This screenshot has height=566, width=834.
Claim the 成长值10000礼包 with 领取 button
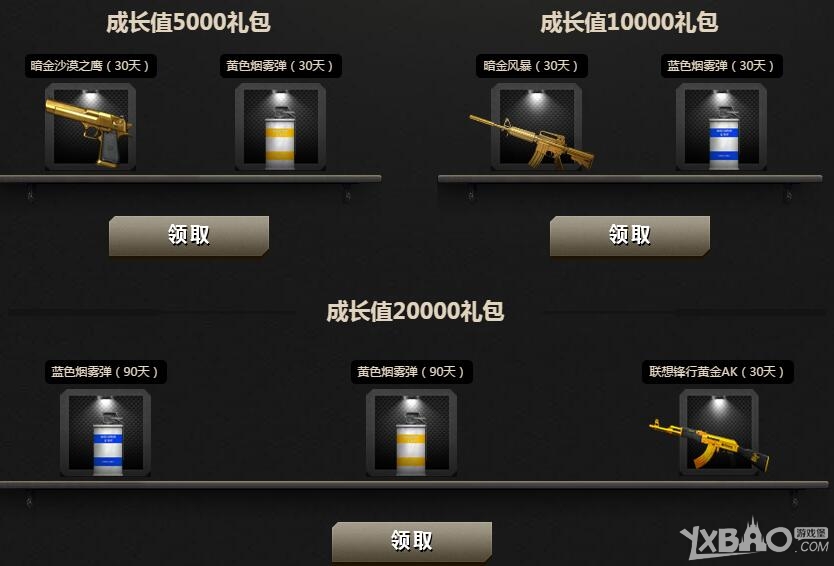630,236
